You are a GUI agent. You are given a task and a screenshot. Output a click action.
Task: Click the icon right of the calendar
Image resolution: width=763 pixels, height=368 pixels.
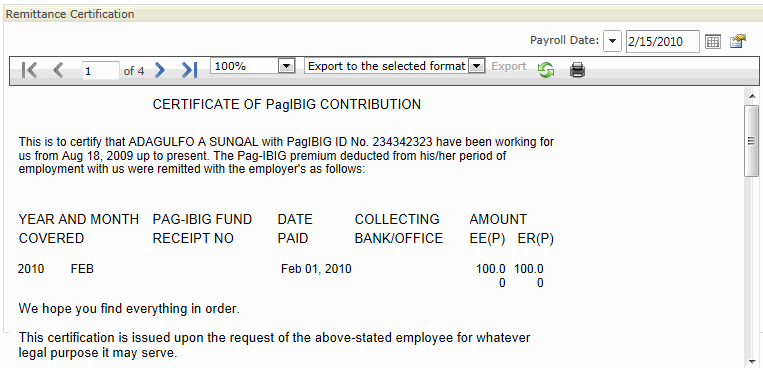click(x=738, y=41)
